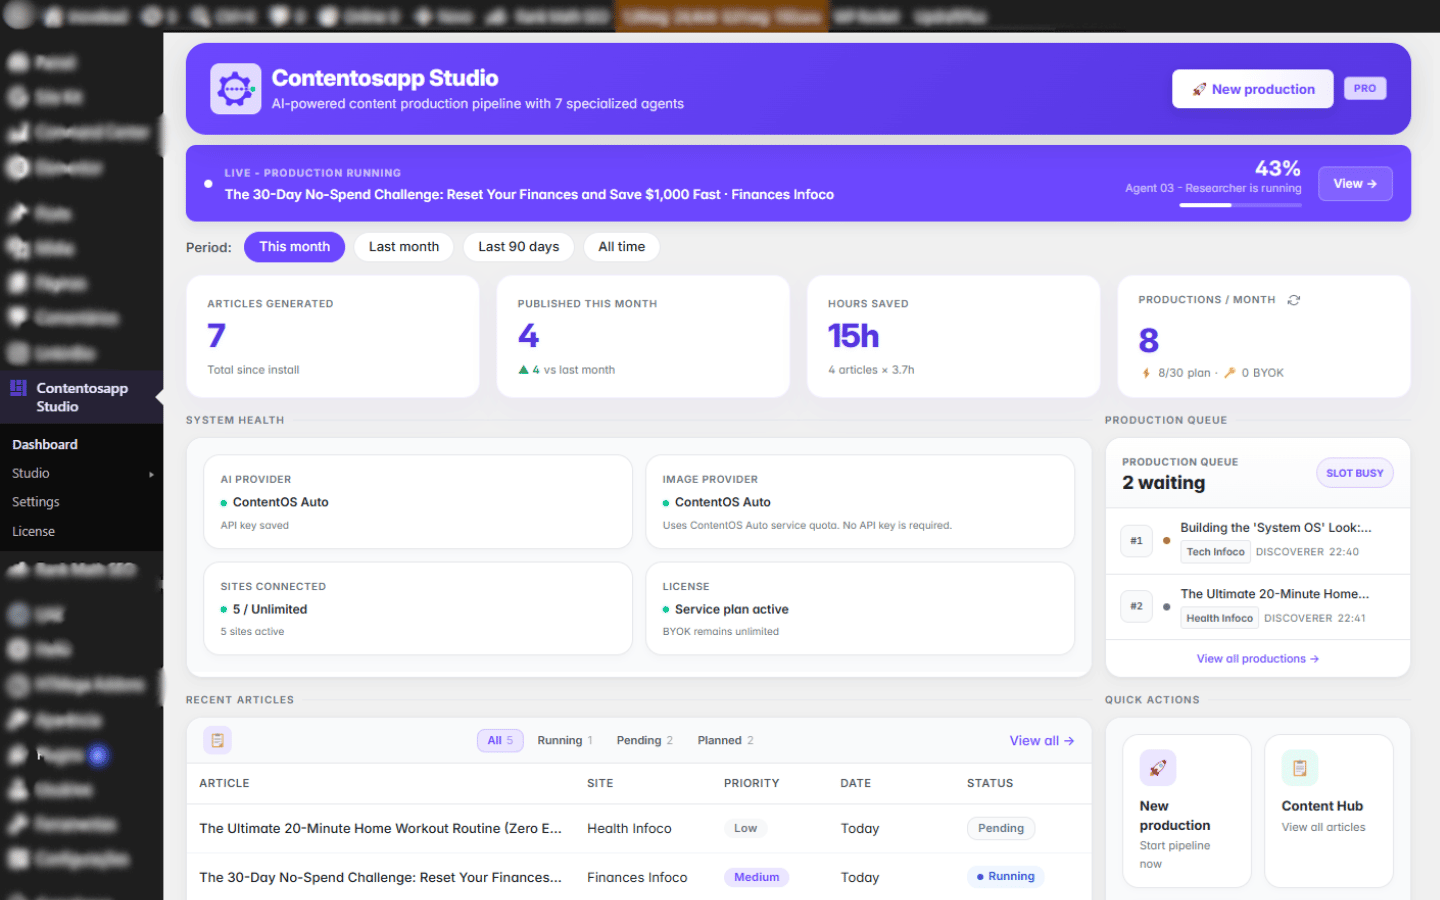Open Settings in the sidebar submenu
This screenshot has height=900, width=1440.
36,502
